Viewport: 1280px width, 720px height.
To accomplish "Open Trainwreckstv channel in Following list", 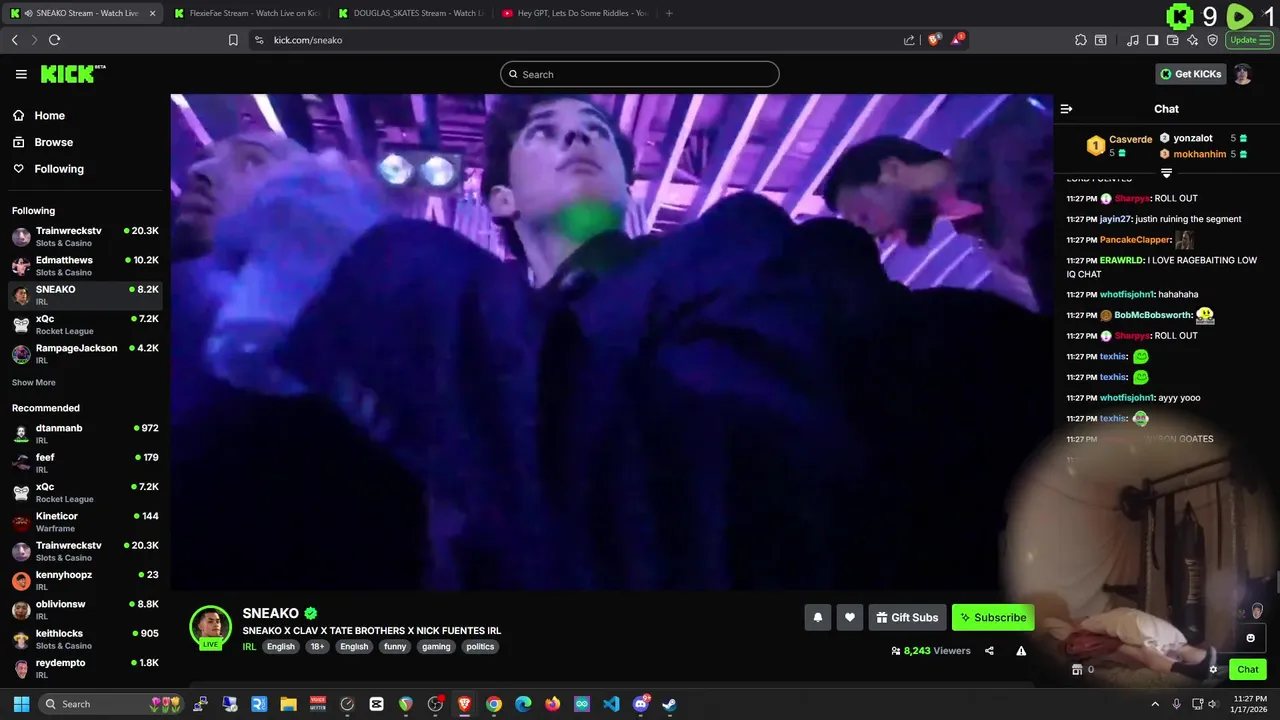I will pyautogui.click(x=85, y=236).
